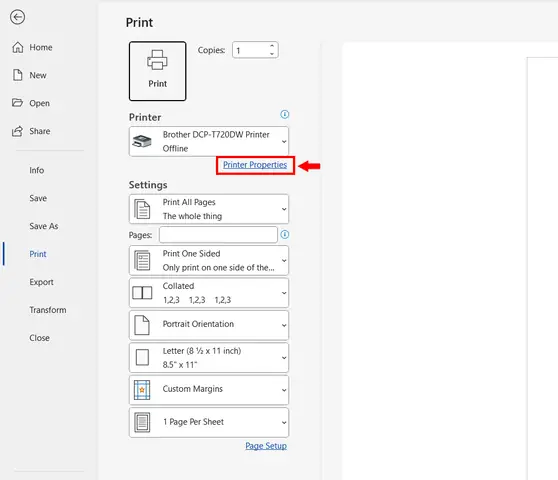
Task: Expand the Print All Pages dropdown
Action: point(209,209)
